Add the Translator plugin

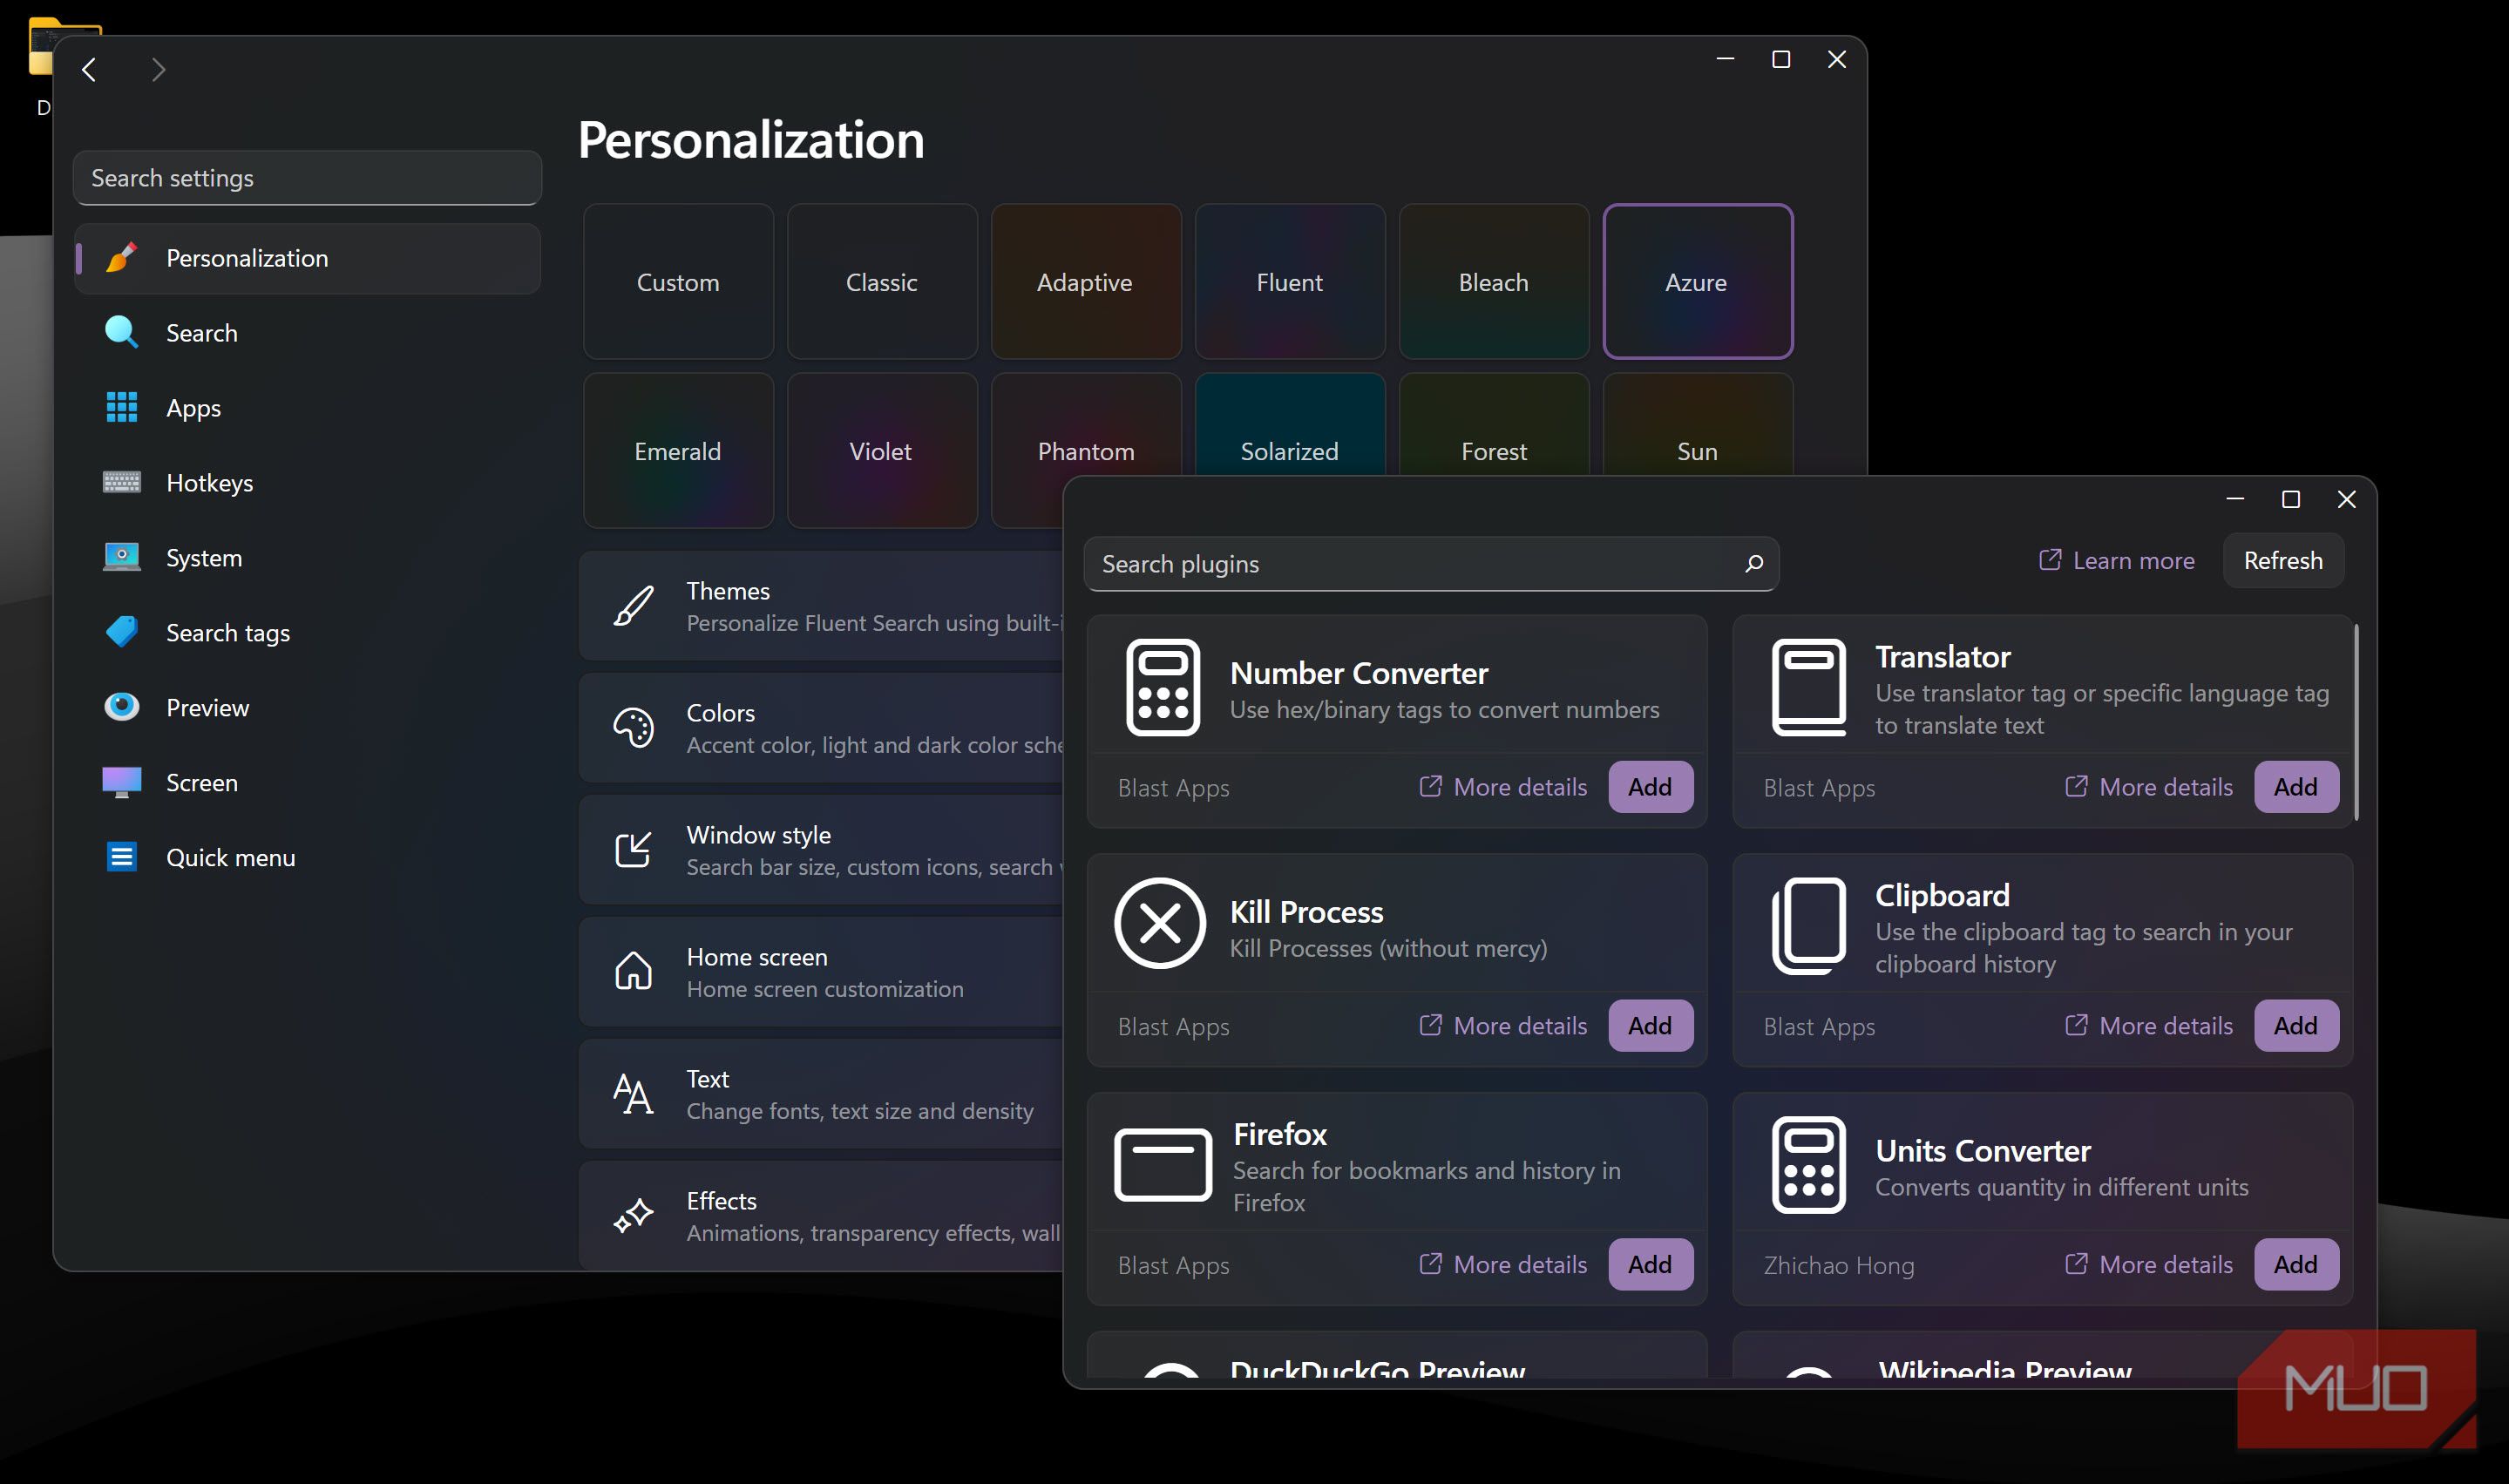(2296, 787)
